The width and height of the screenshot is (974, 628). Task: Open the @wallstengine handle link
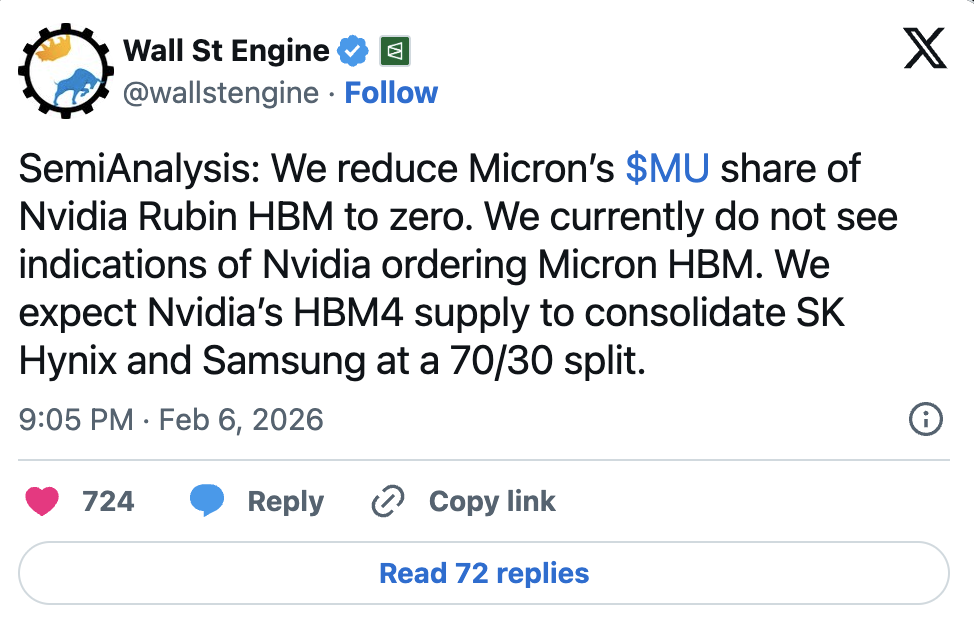click(220, 93)
